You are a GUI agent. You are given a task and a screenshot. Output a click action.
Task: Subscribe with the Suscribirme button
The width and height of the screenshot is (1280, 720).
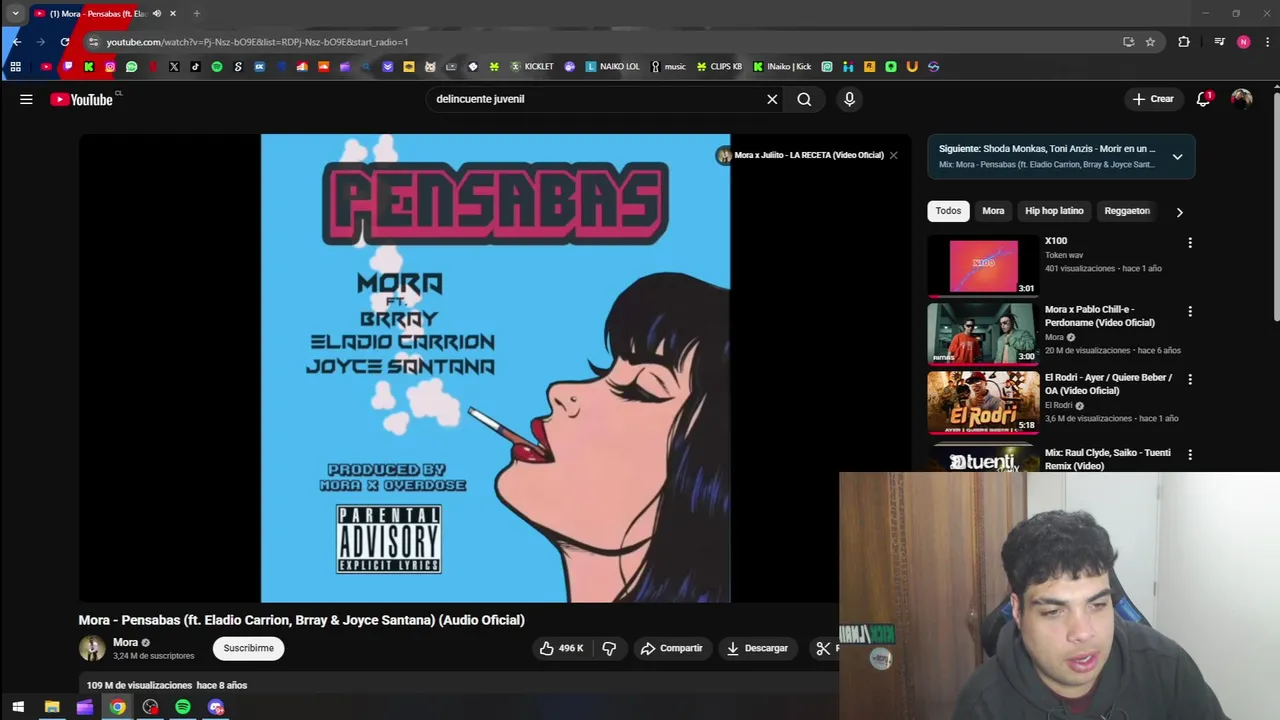coord(248,648)
